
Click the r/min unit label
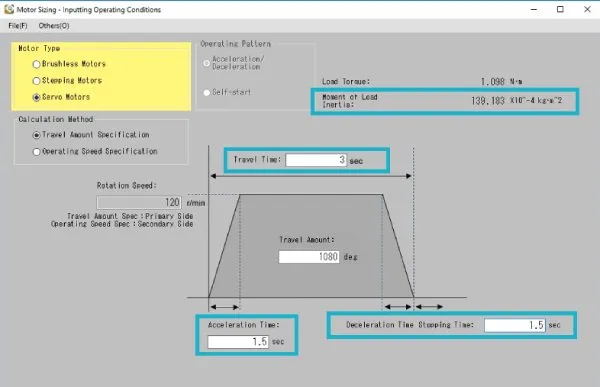(196, 203)
